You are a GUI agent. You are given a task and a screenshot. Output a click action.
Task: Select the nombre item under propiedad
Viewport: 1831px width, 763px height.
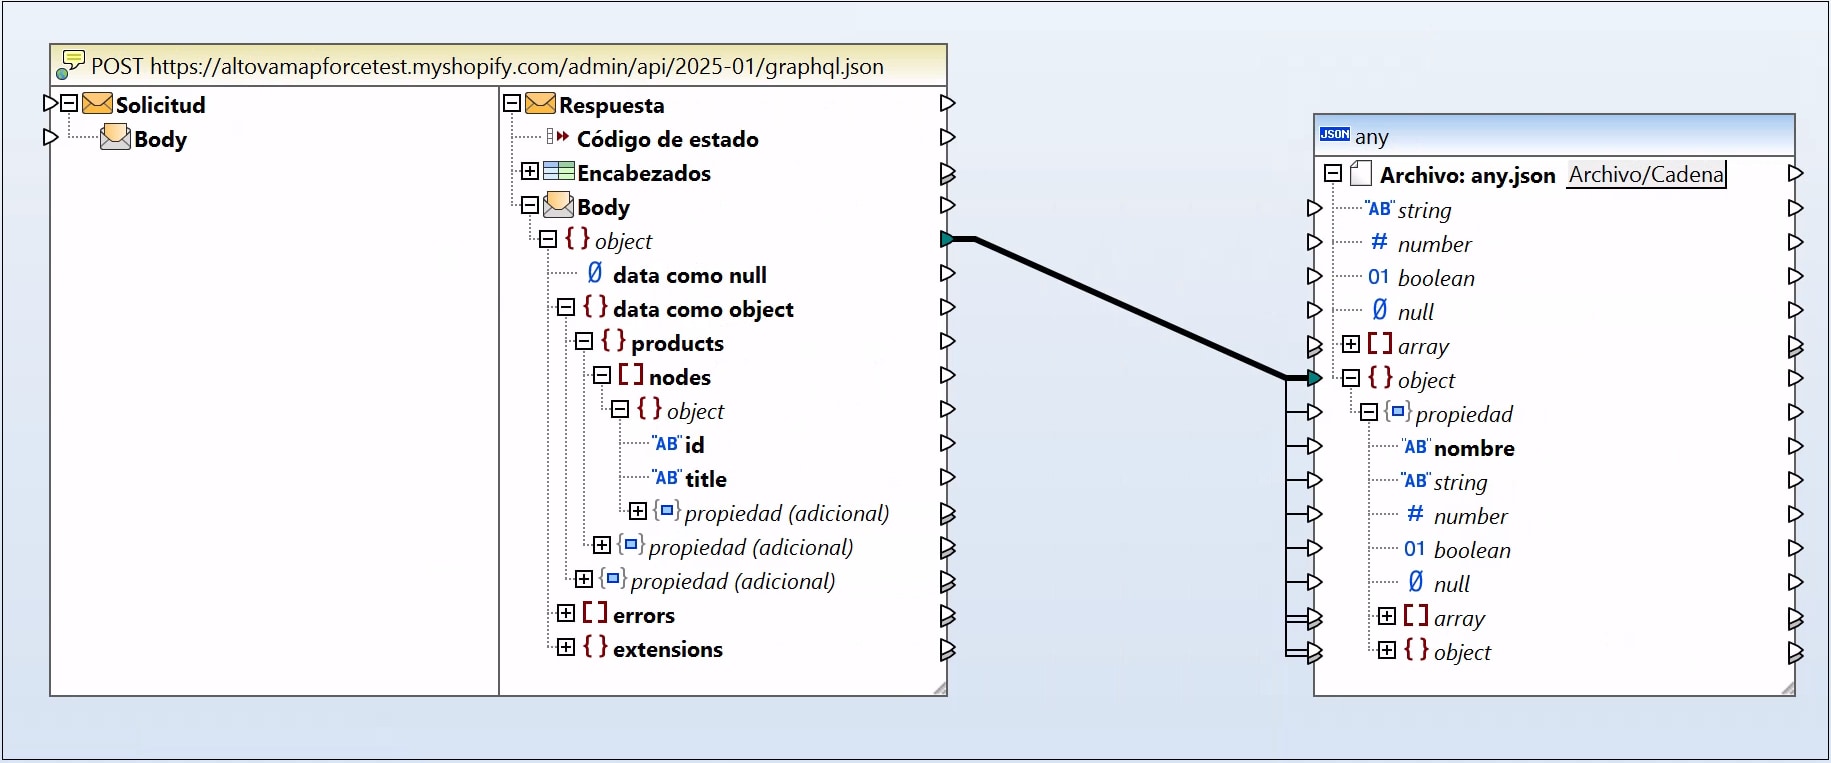[x=1474, y=448]
